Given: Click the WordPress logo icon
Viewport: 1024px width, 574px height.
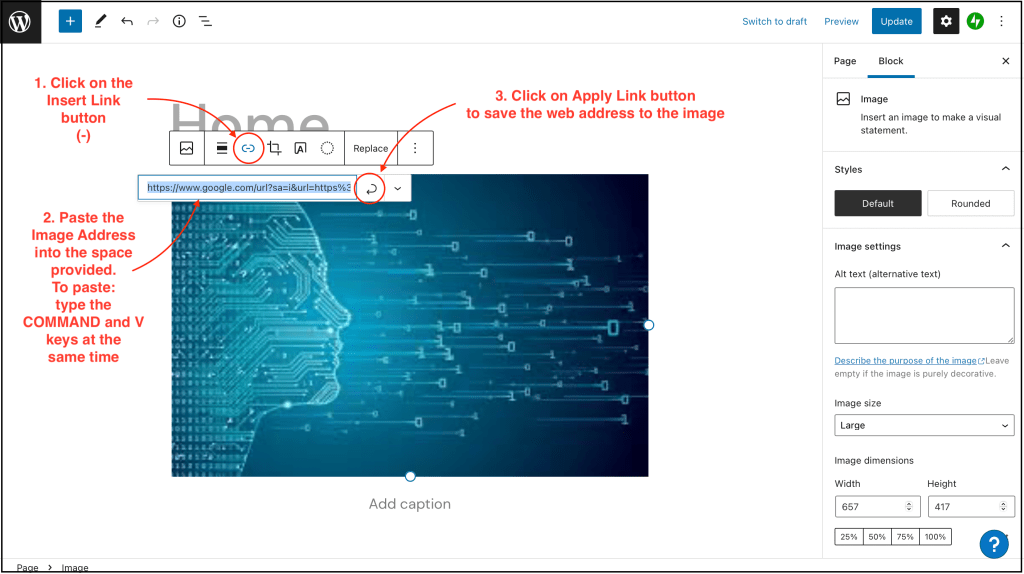Looking at the screenshot, I should (x=21, y=21).
